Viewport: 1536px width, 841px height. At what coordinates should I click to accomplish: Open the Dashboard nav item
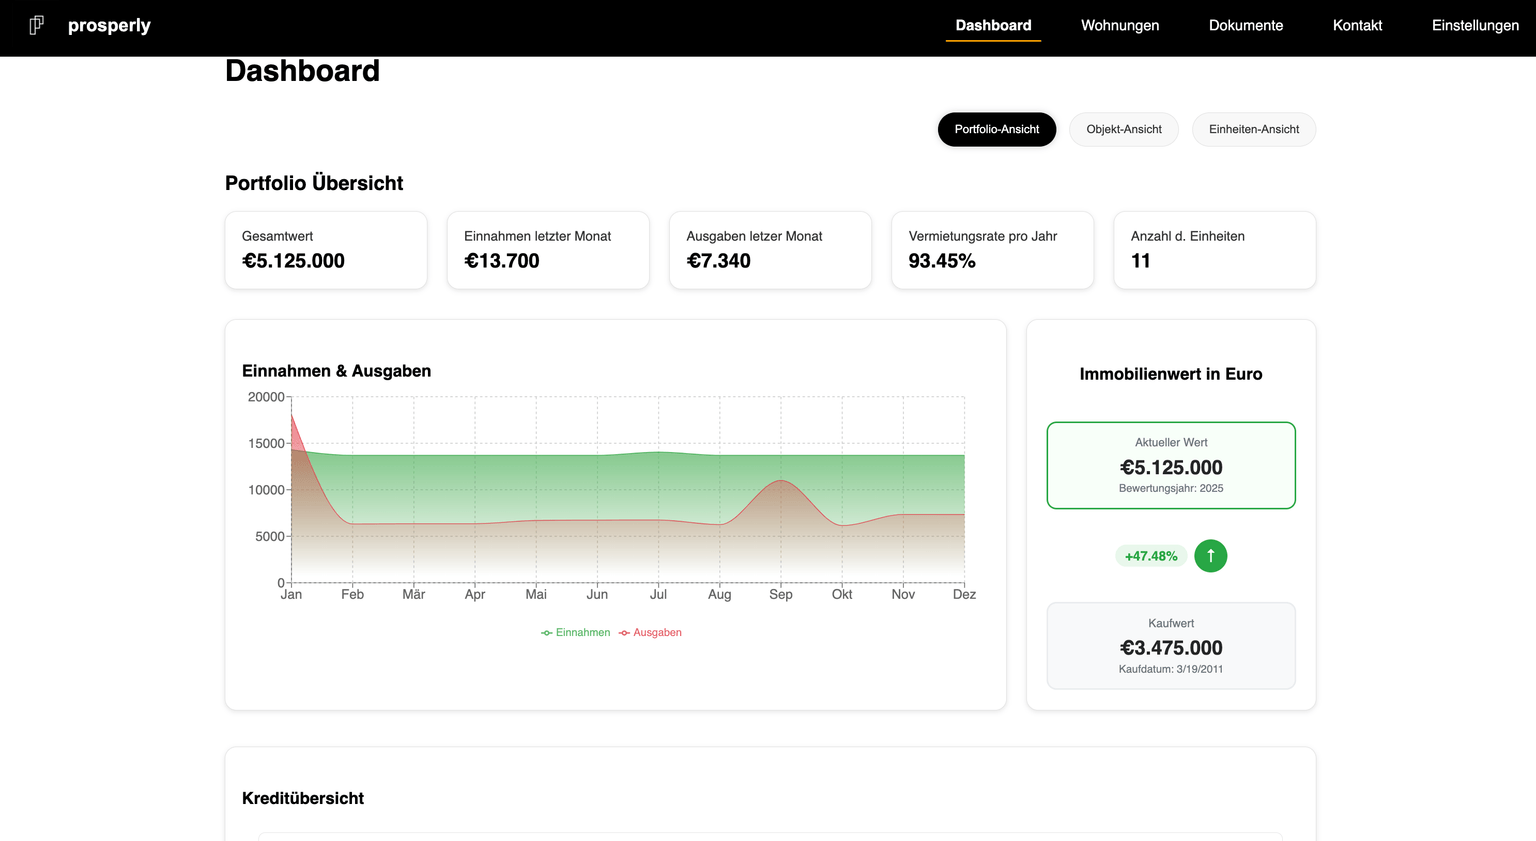tap(993, 26)
